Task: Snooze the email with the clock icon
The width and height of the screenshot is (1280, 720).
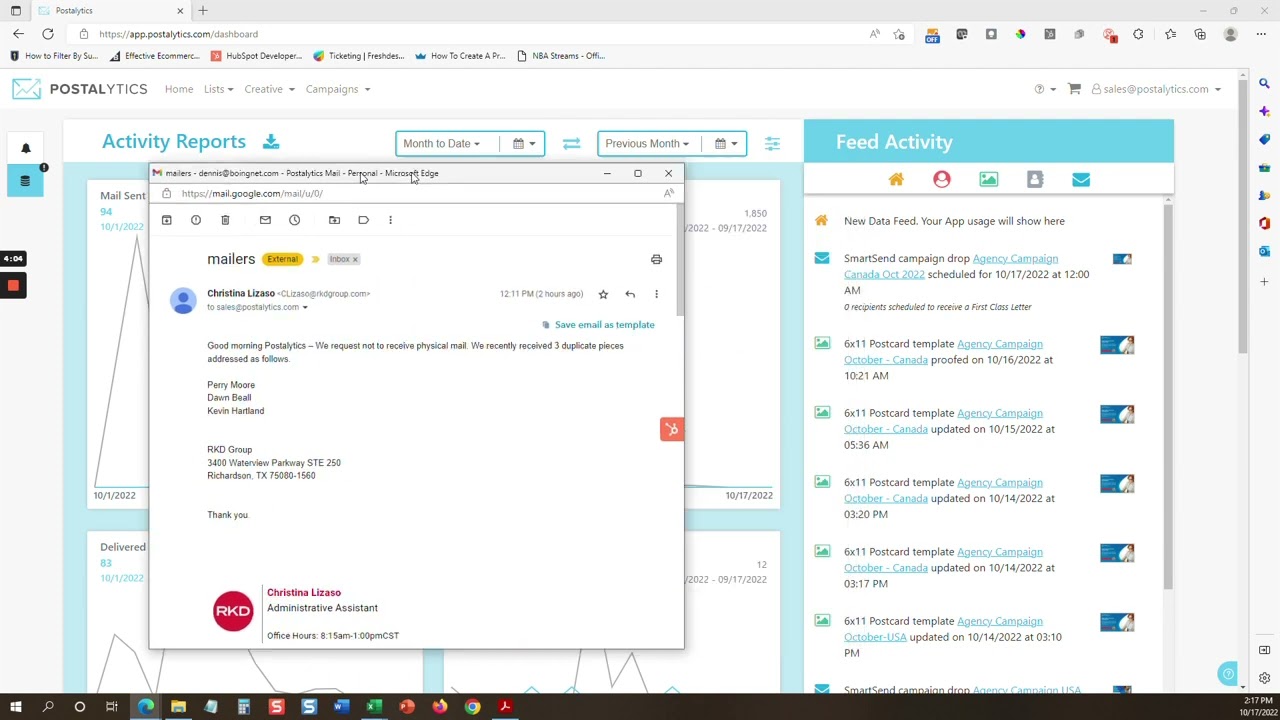Action: pyautogui.click(x=294, y=220)
